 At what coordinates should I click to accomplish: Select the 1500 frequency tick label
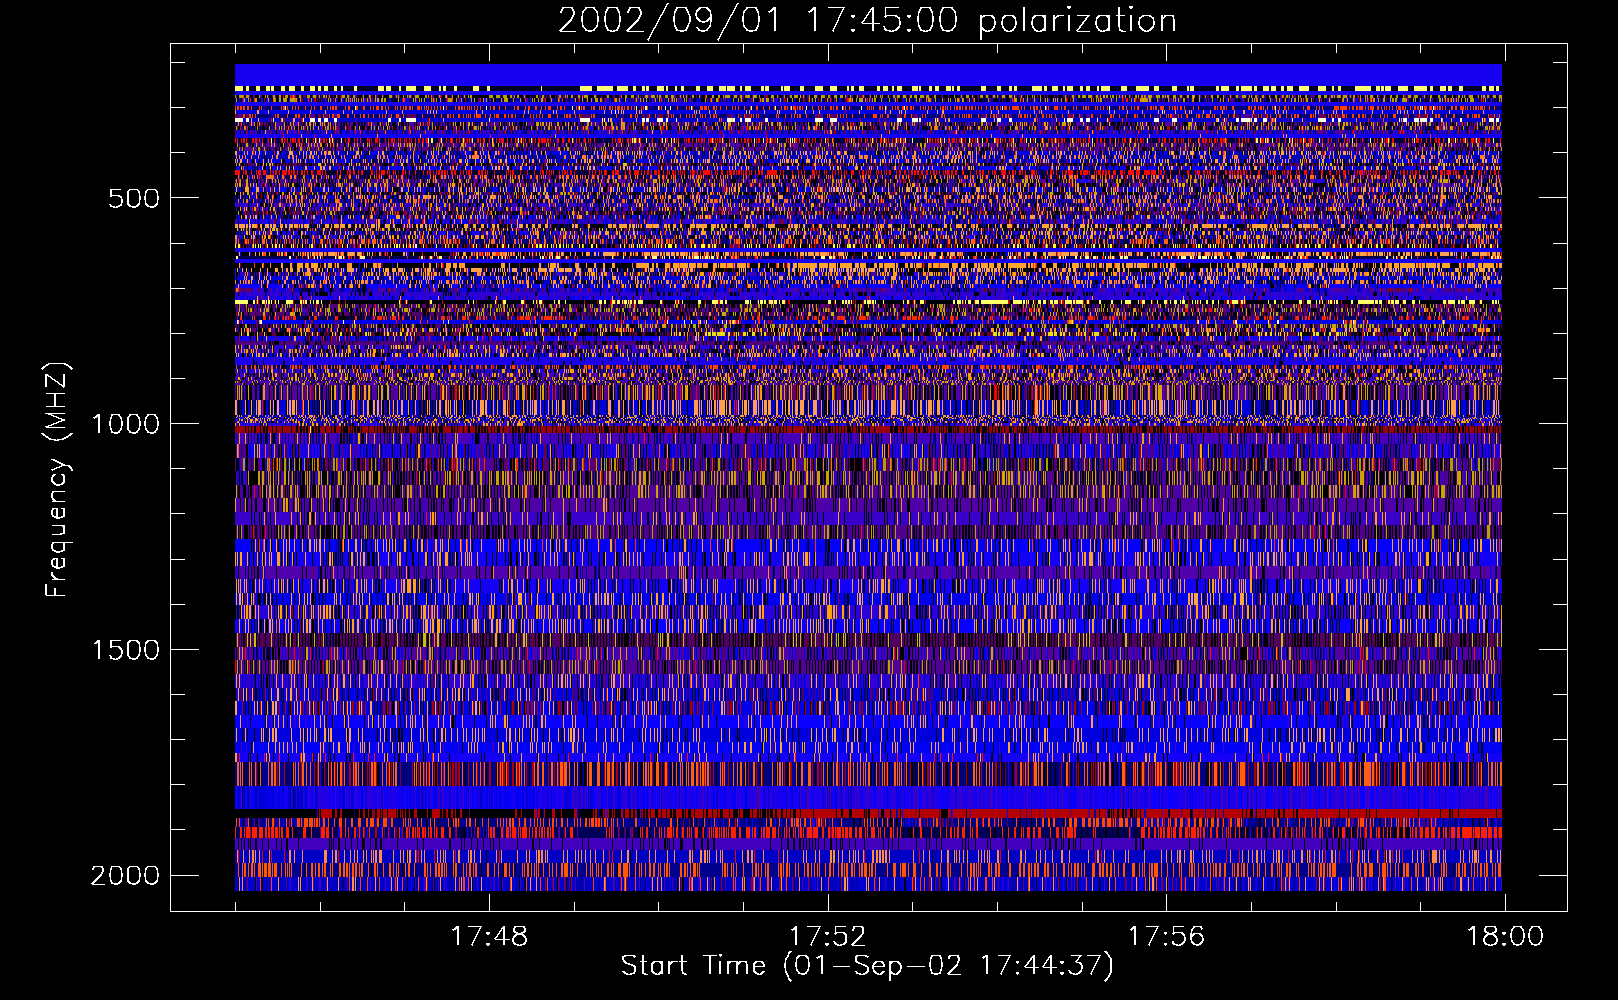pos(125,650)
